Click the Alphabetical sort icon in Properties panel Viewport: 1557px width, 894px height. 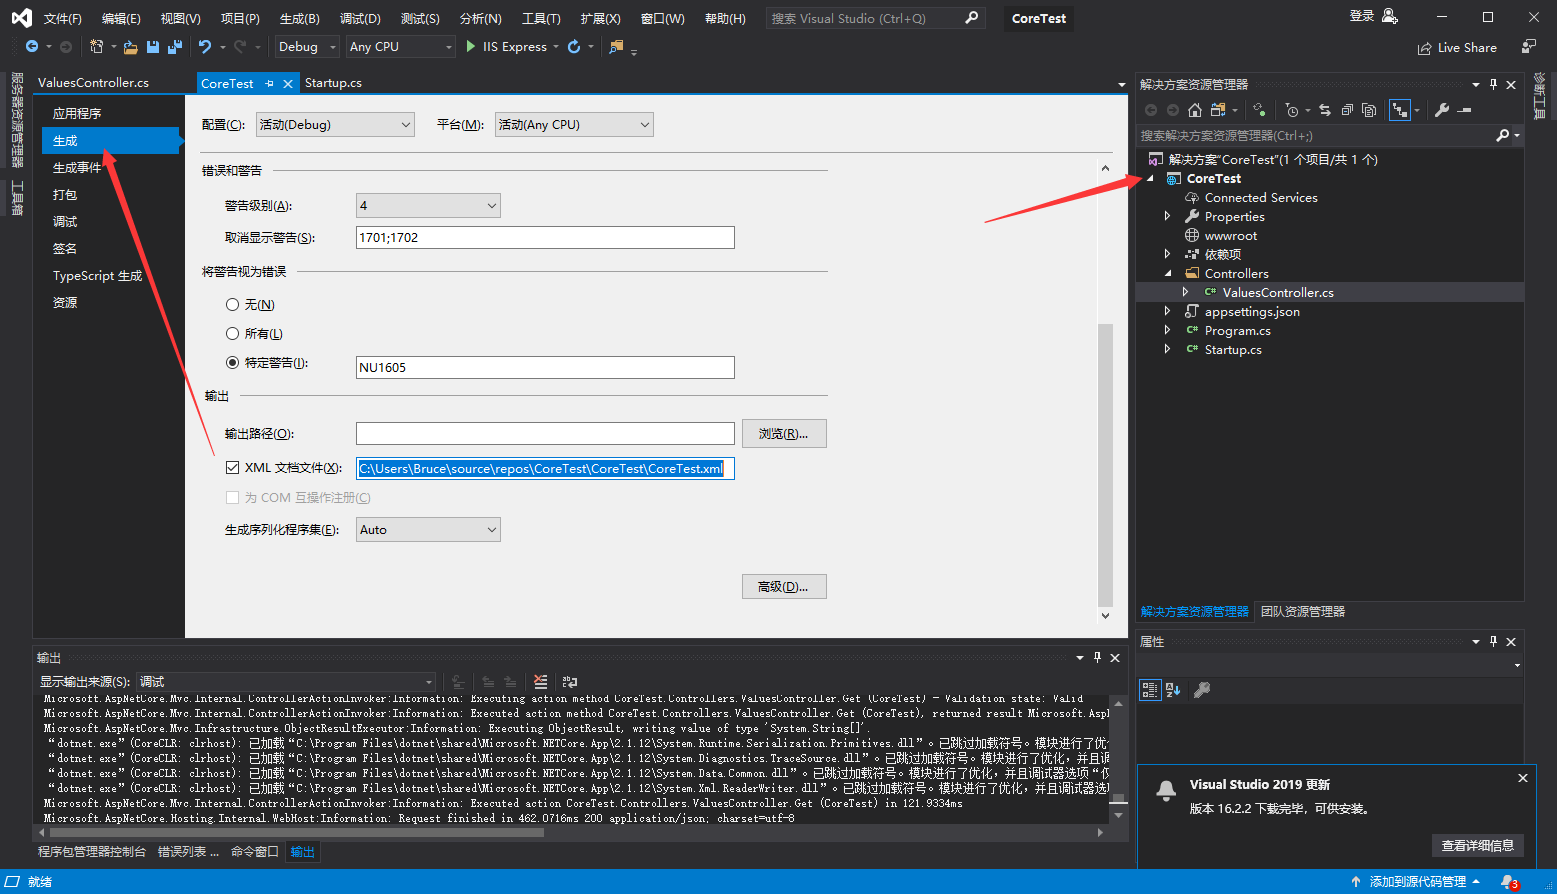coord(1173,689)
